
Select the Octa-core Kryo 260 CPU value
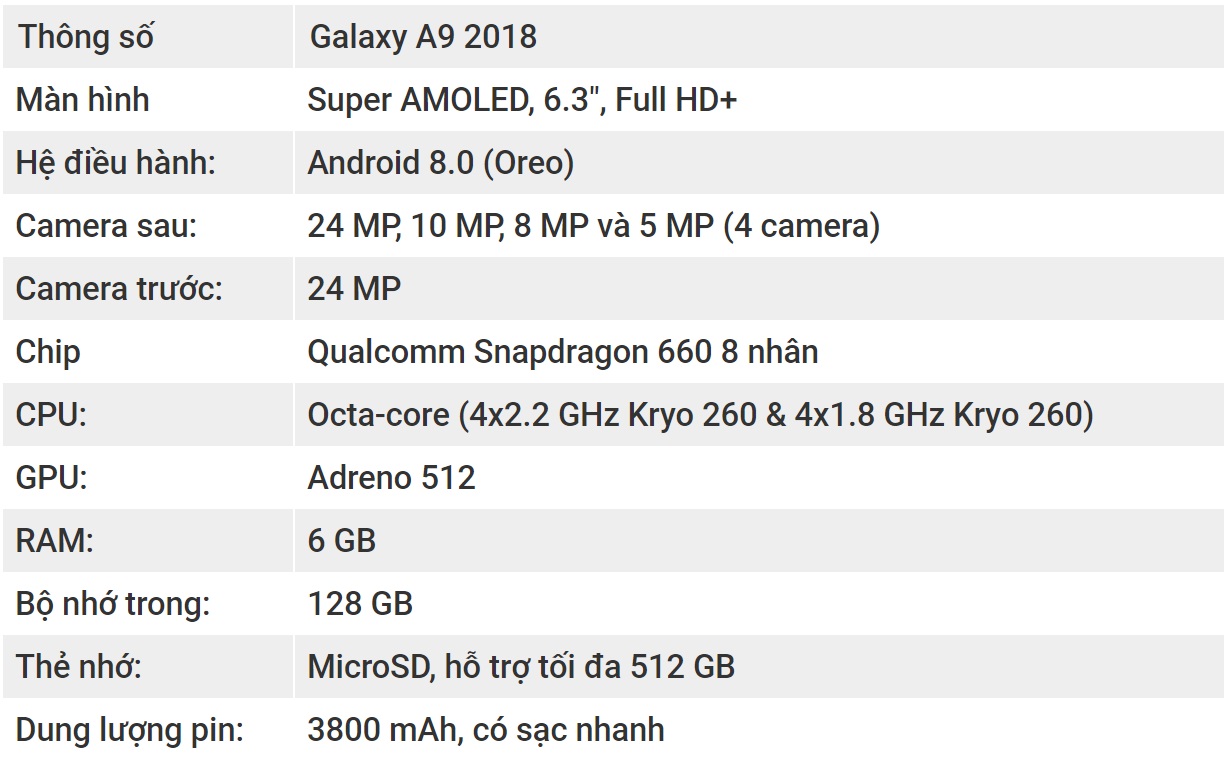tap(701, 415)
